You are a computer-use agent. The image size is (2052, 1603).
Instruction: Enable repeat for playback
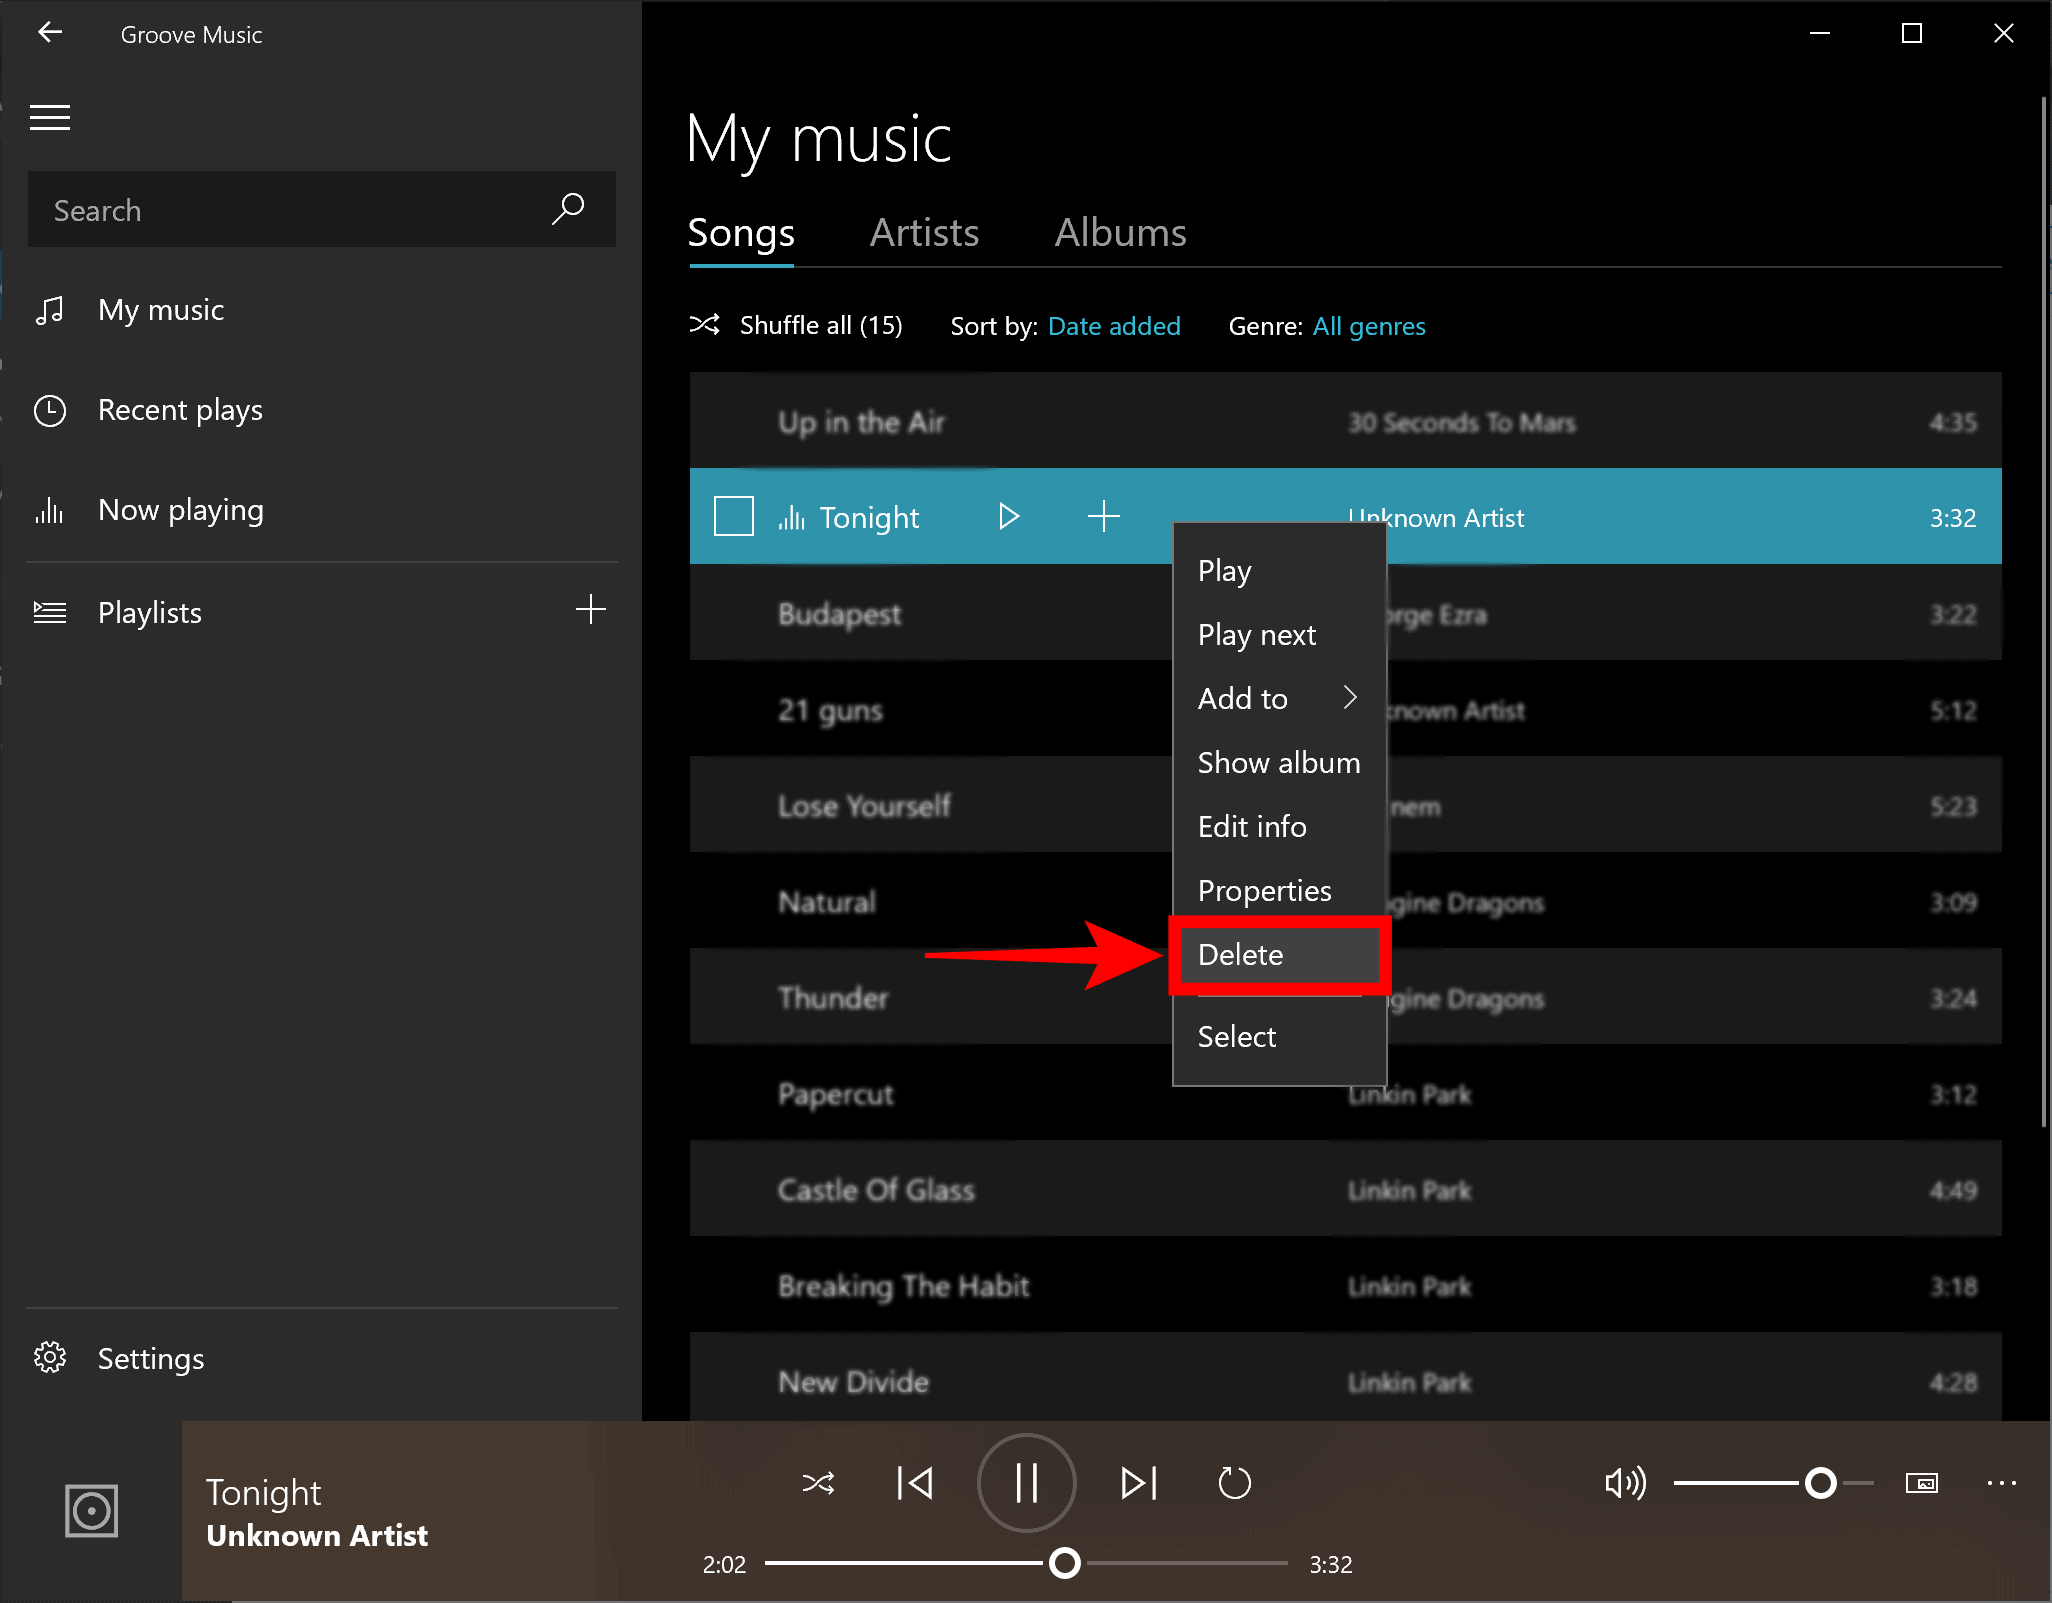tap(1235, 1483)
